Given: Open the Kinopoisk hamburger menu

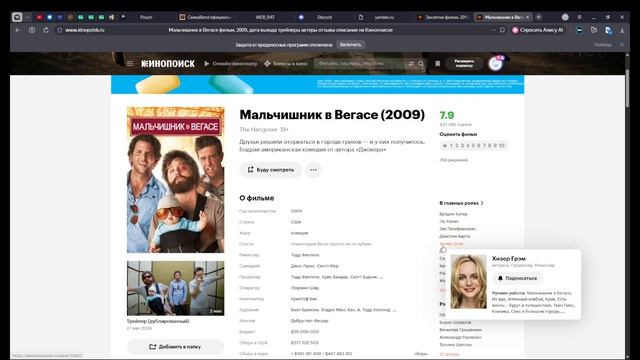Looking at the screenshot, I should coord(129,64).
